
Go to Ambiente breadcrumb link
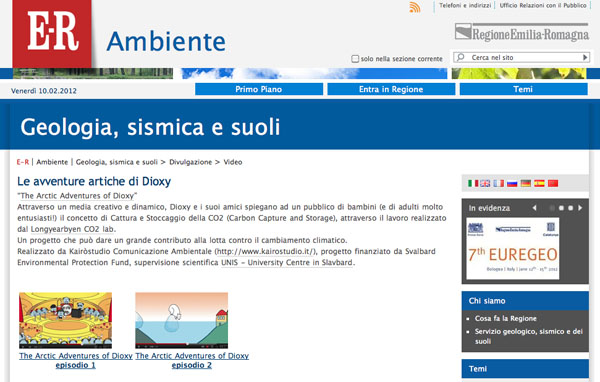coord(52,162)
